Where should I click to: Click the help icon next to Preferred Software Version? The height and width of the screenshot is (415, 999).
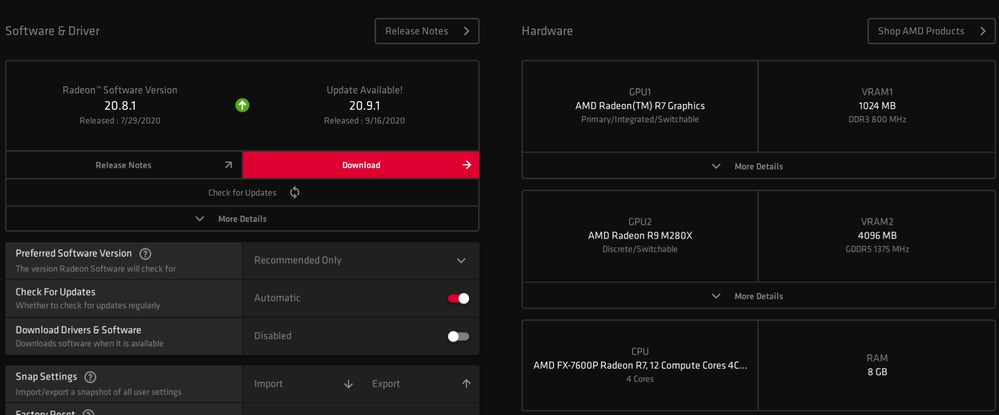(146, 254)
